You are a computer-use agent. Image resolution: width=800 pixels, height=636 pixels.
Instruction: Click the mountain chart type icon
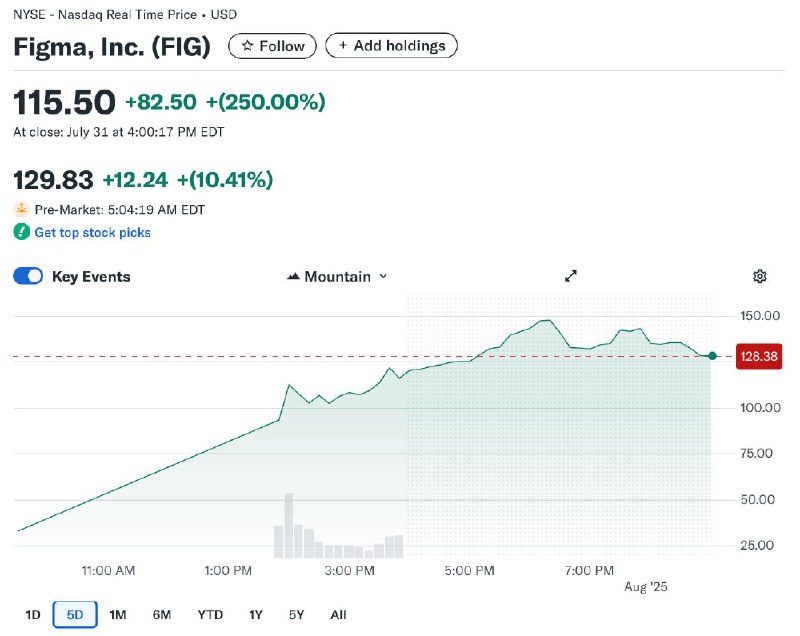[x=293, y=276]
